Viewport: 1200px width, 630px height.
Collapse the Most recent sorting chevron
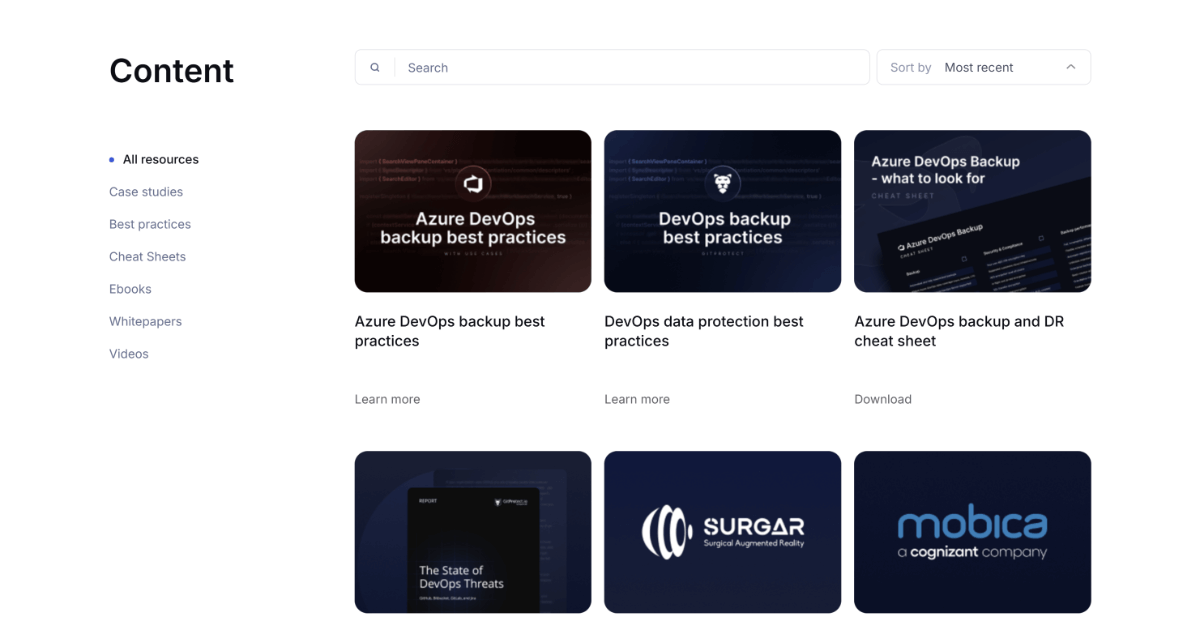pyautogui.click(x=1069, y=67)
